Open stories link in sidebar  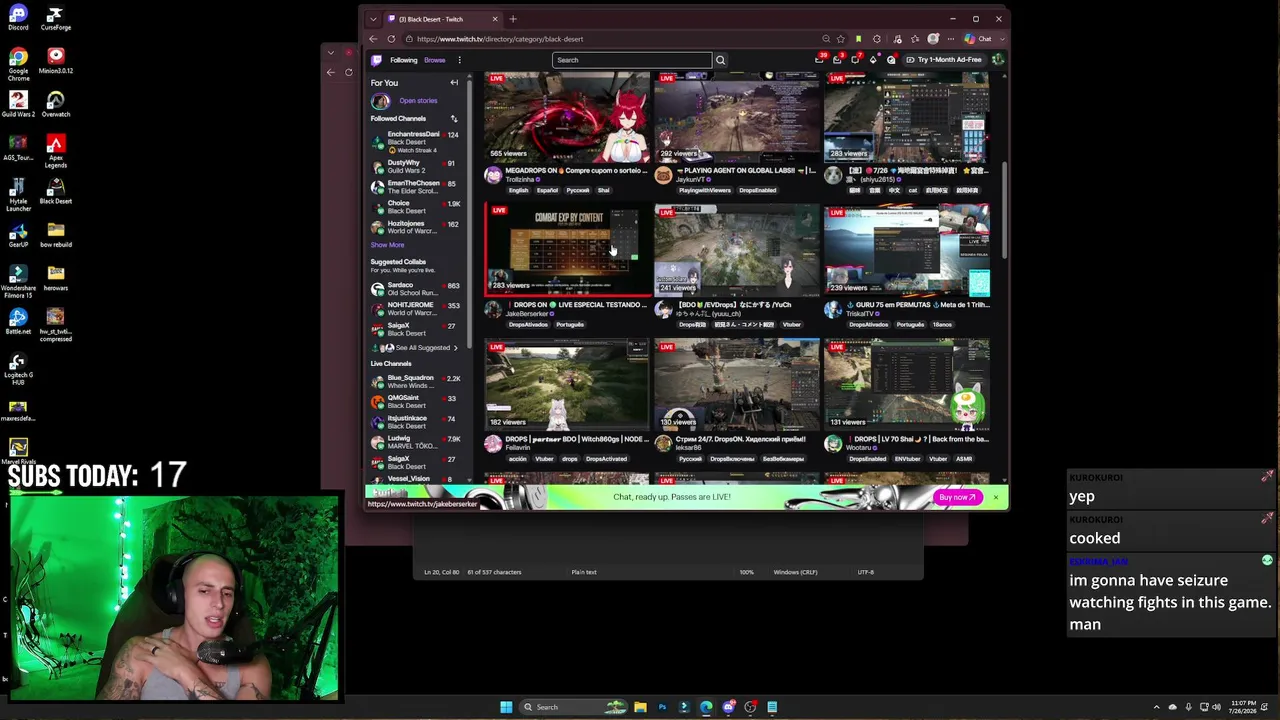pos(418,101)
